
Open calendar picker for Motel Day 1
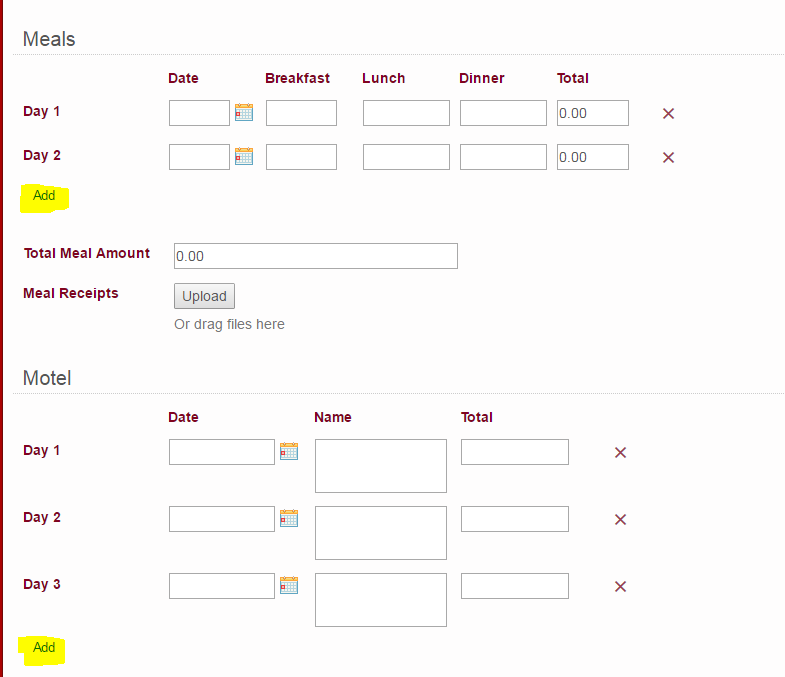coord(289,451)
